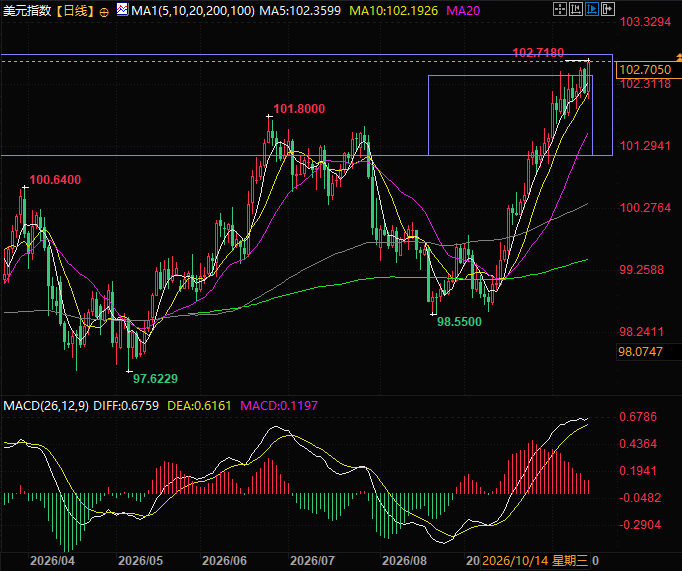
Task: Click the 97.6229 low label
Action: point(155,378)
